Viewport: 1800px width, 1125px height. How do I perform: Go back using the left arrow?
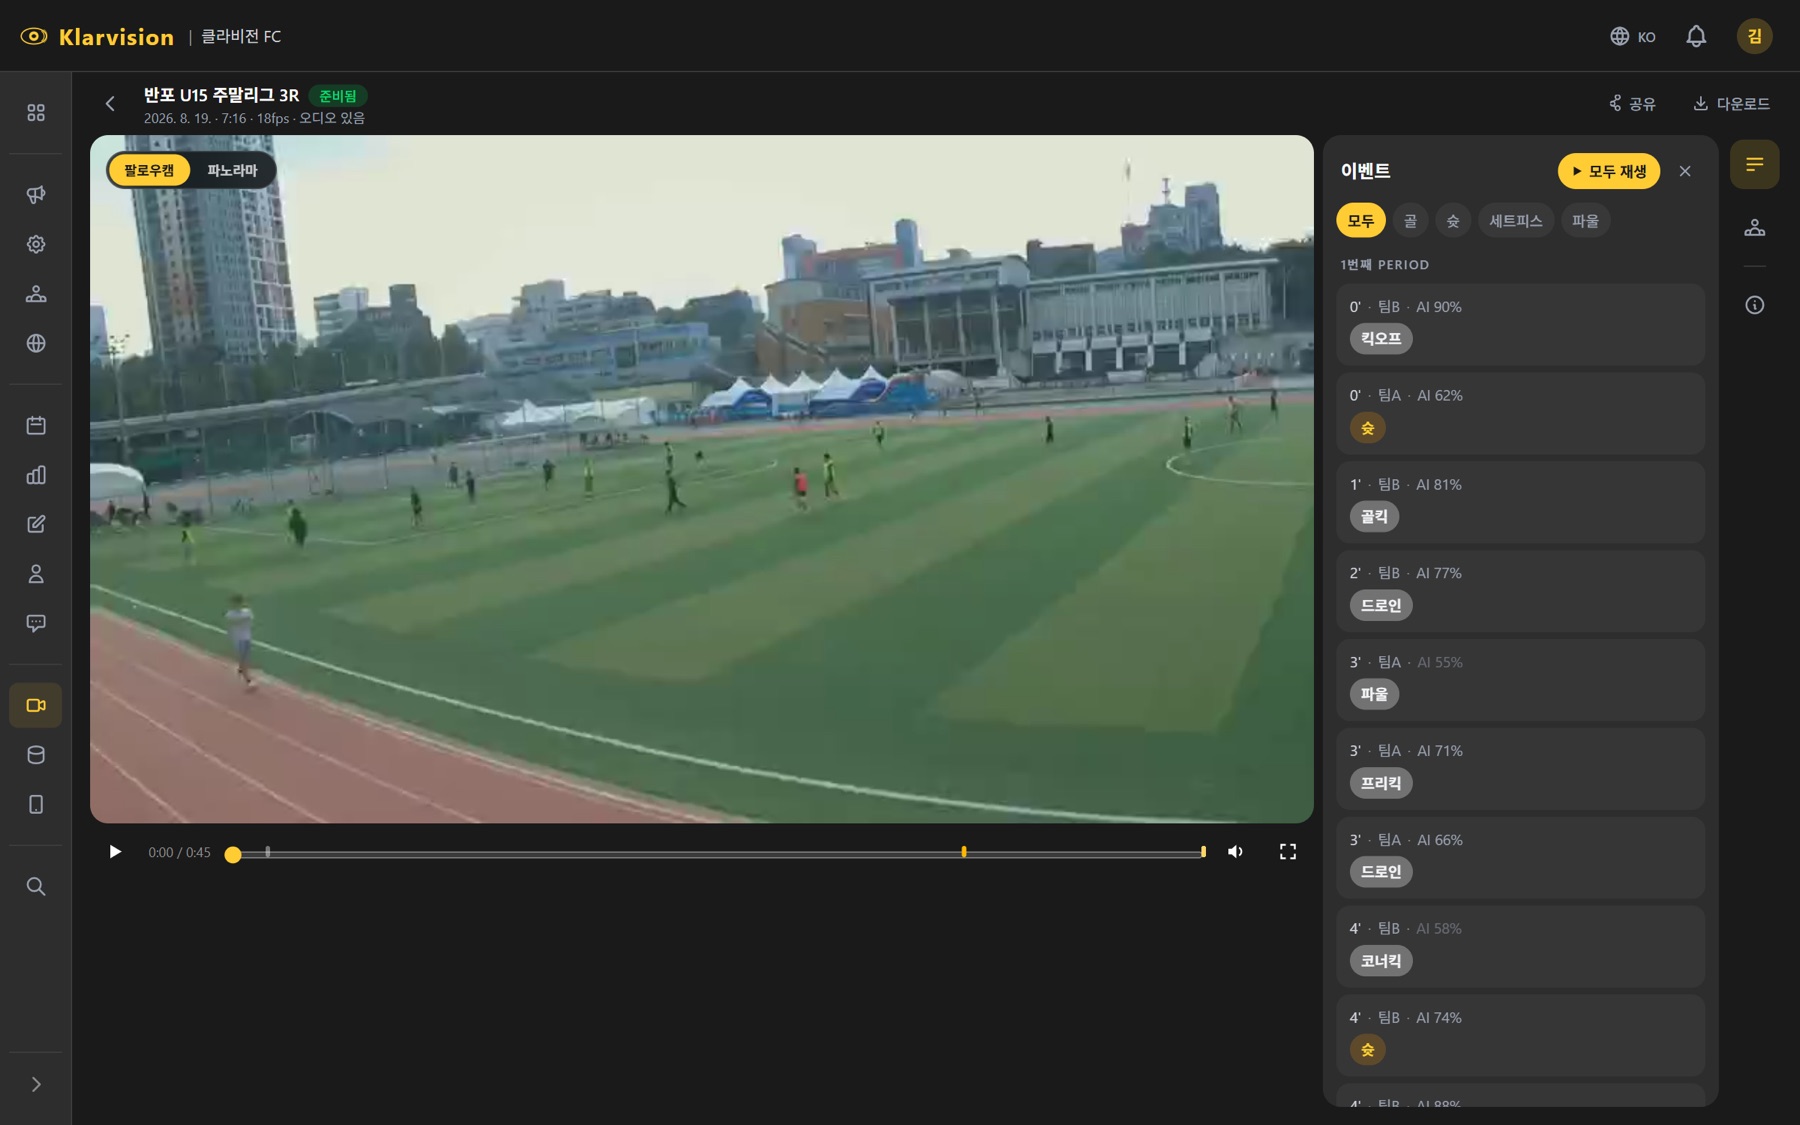[x=110, y=103]
